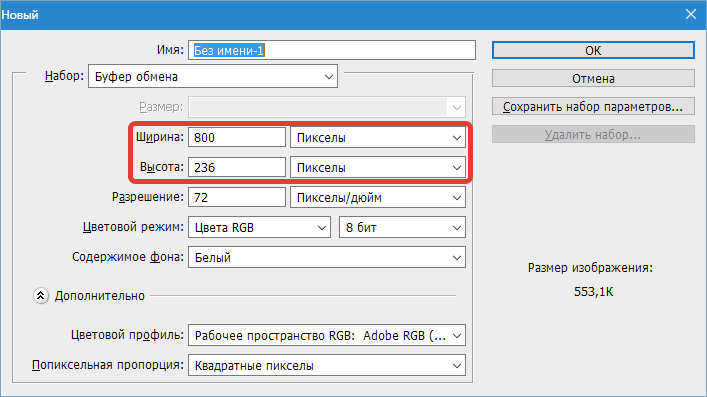Click the Имя text field
707x397 pixels.
(x=332, y=50)
